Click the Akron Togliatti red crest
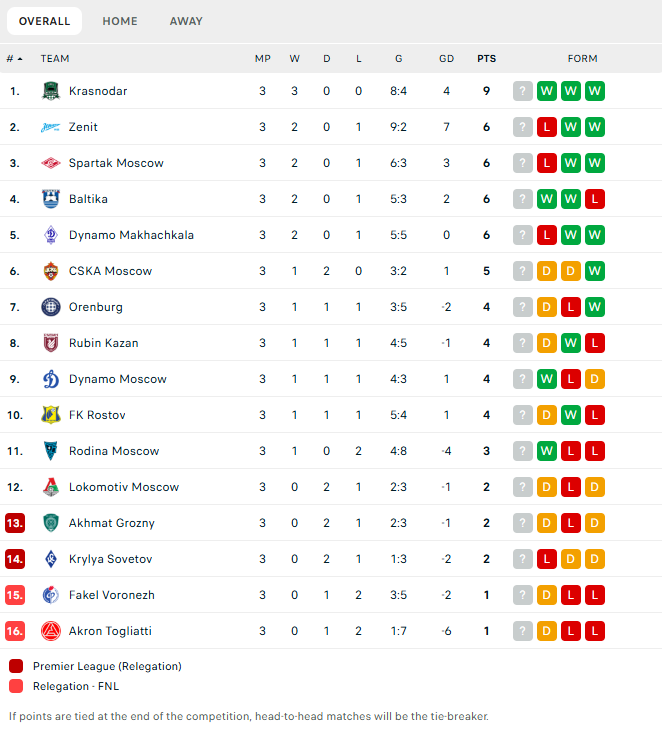 (x=51, y=631)
